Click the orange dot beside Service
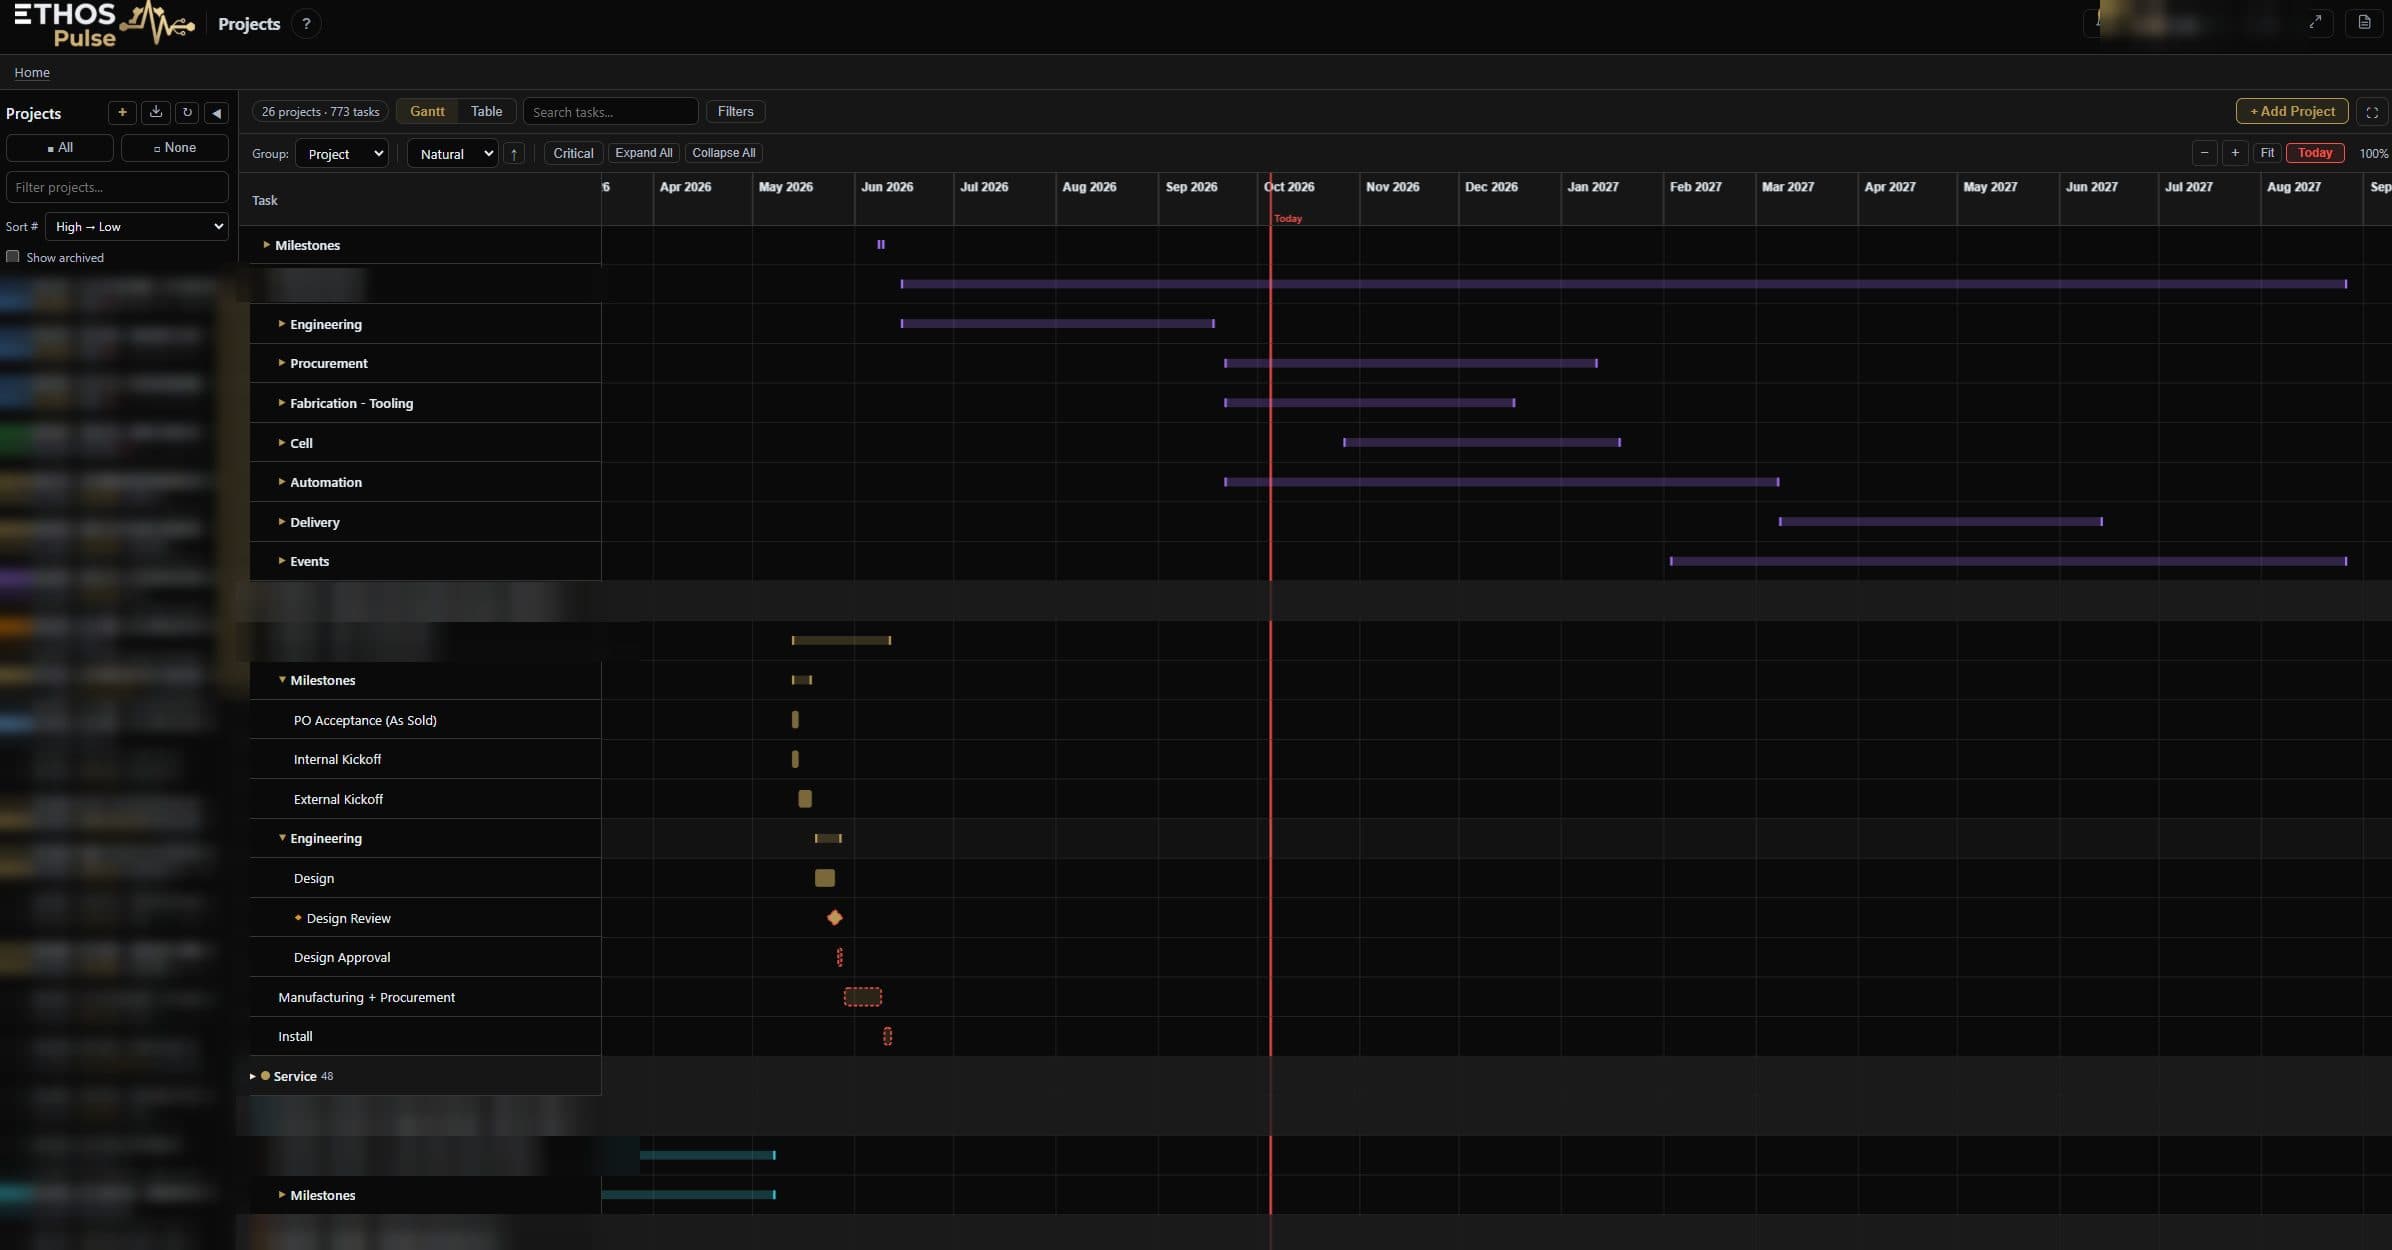Viewport: 2392px width, 1250px height. [x=265, y=1076]
